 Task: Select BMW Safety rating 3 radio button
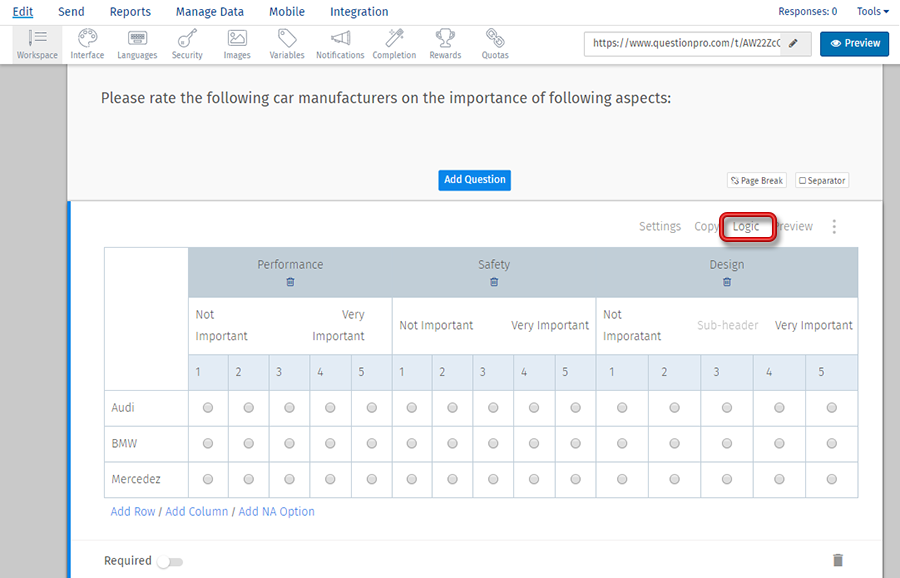point(493,444)
